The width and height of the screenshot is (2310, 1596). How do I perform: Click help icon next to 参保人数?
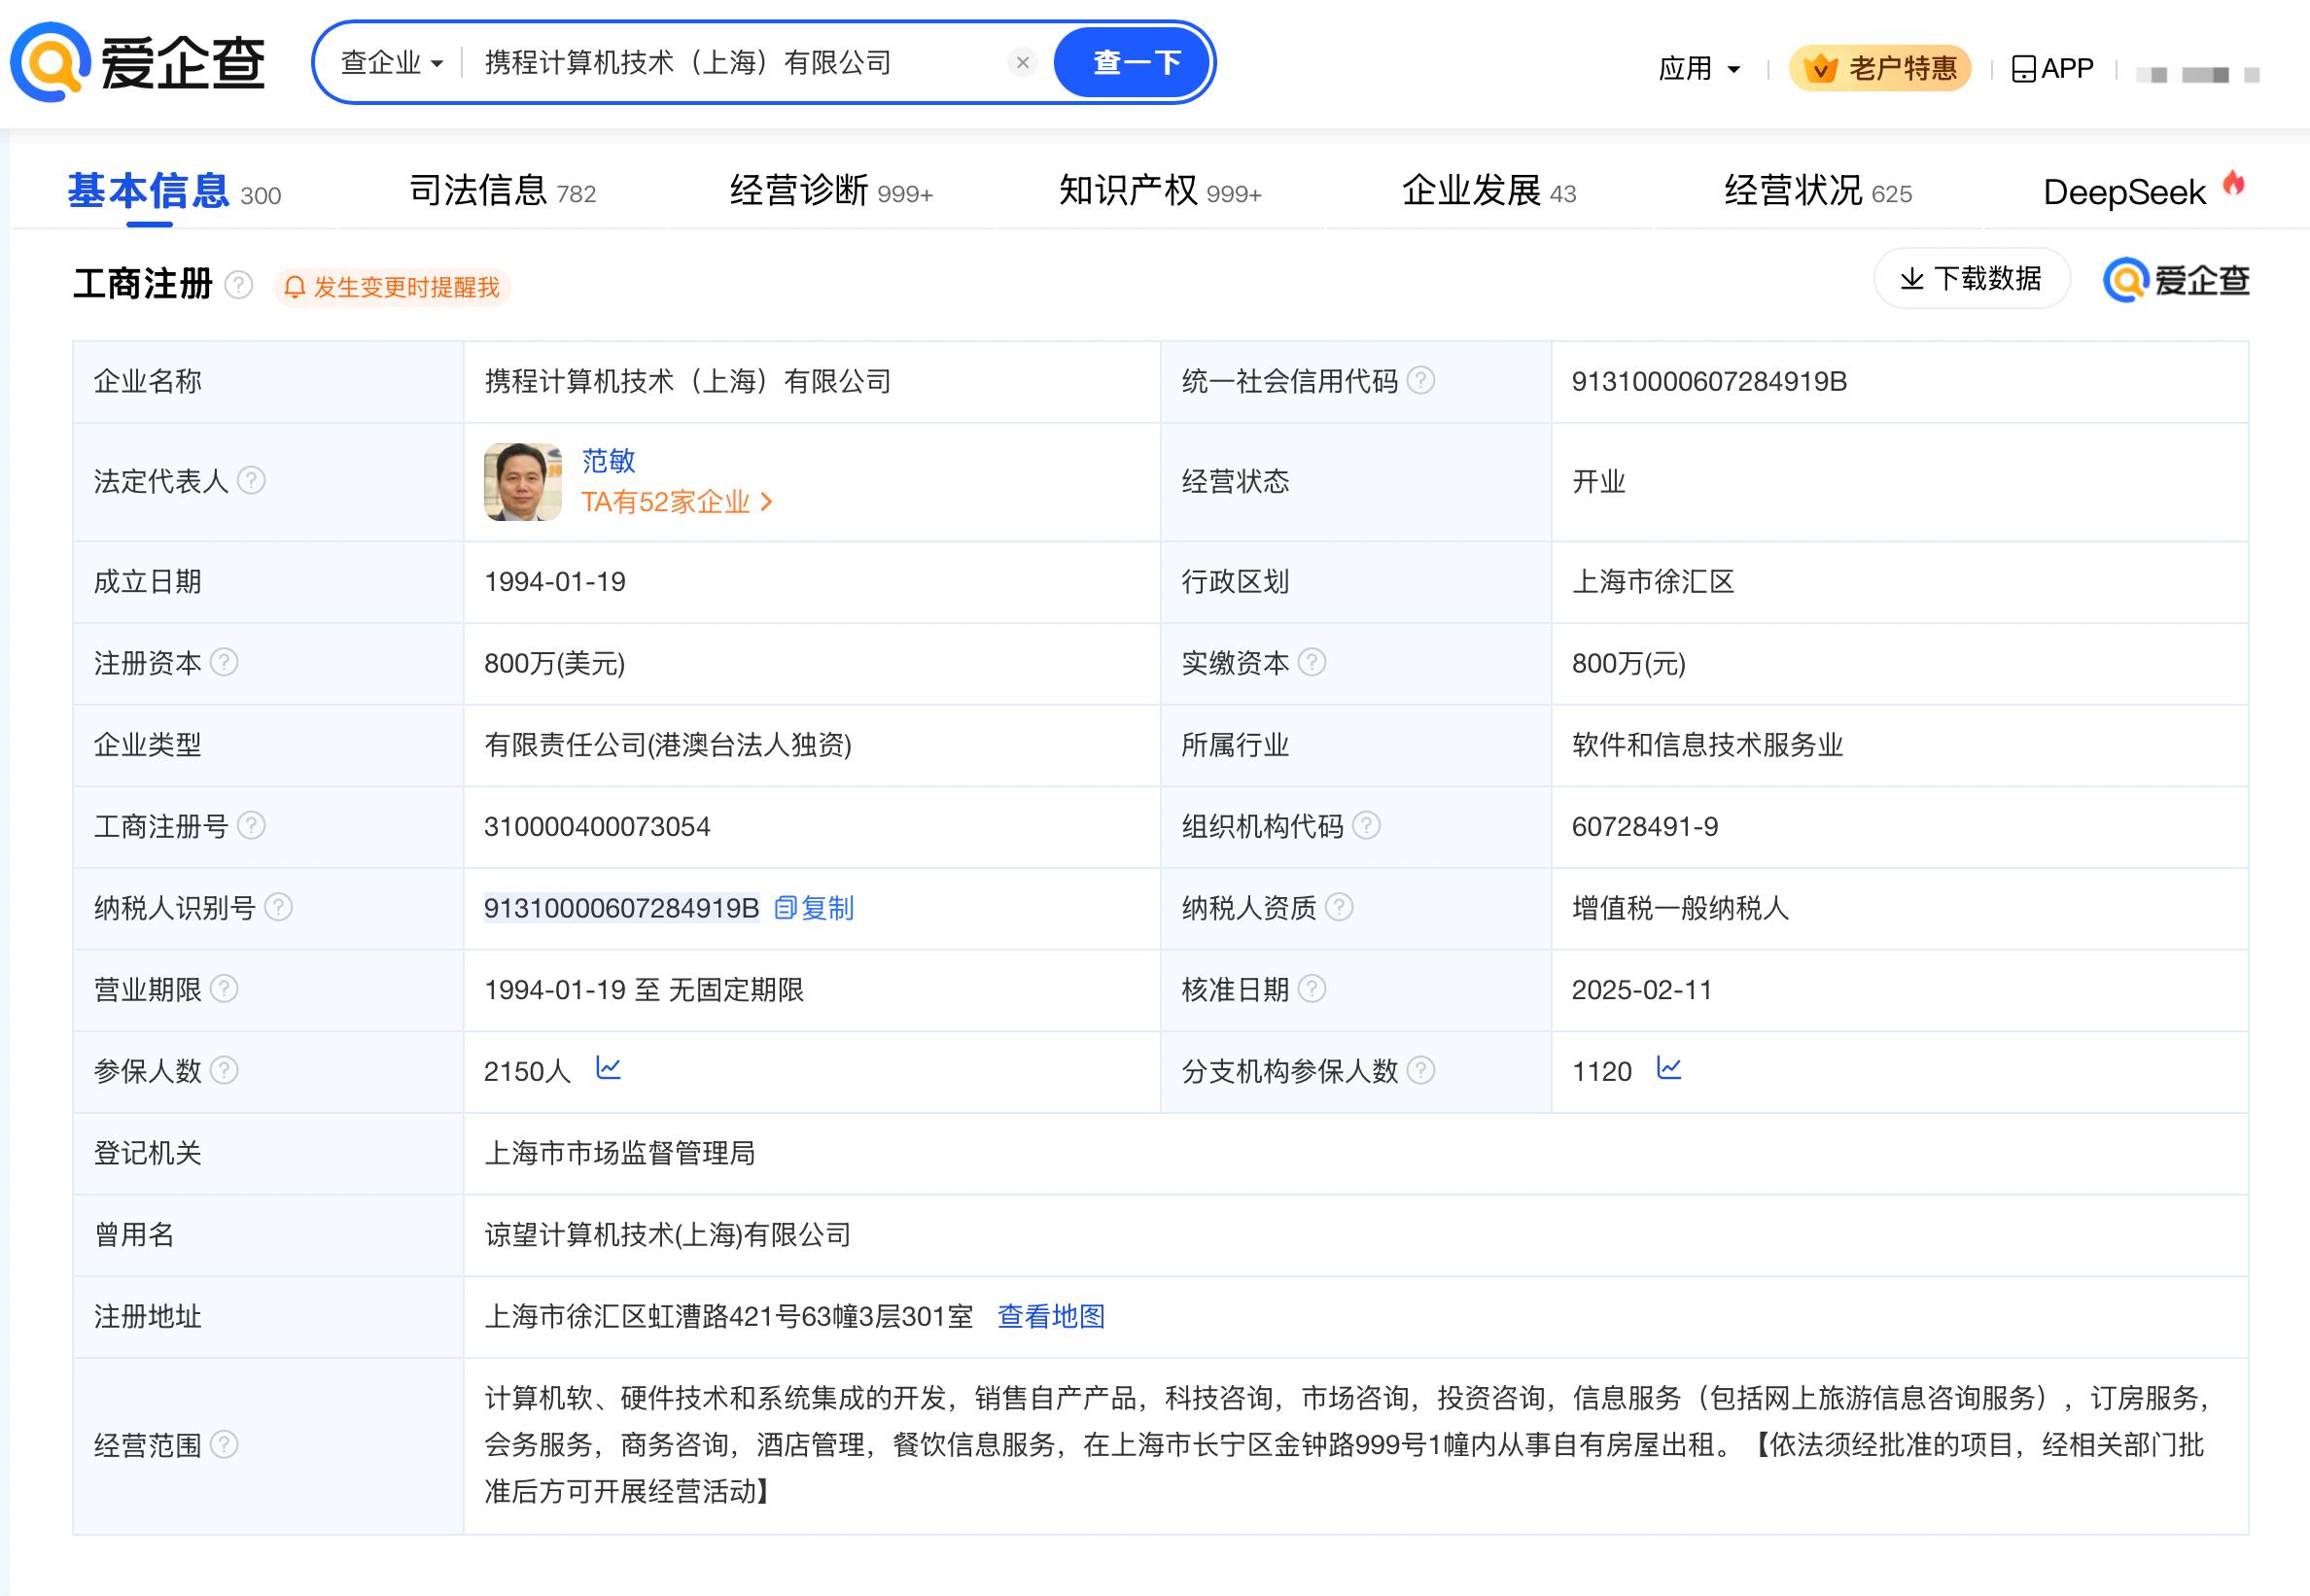224,1070
